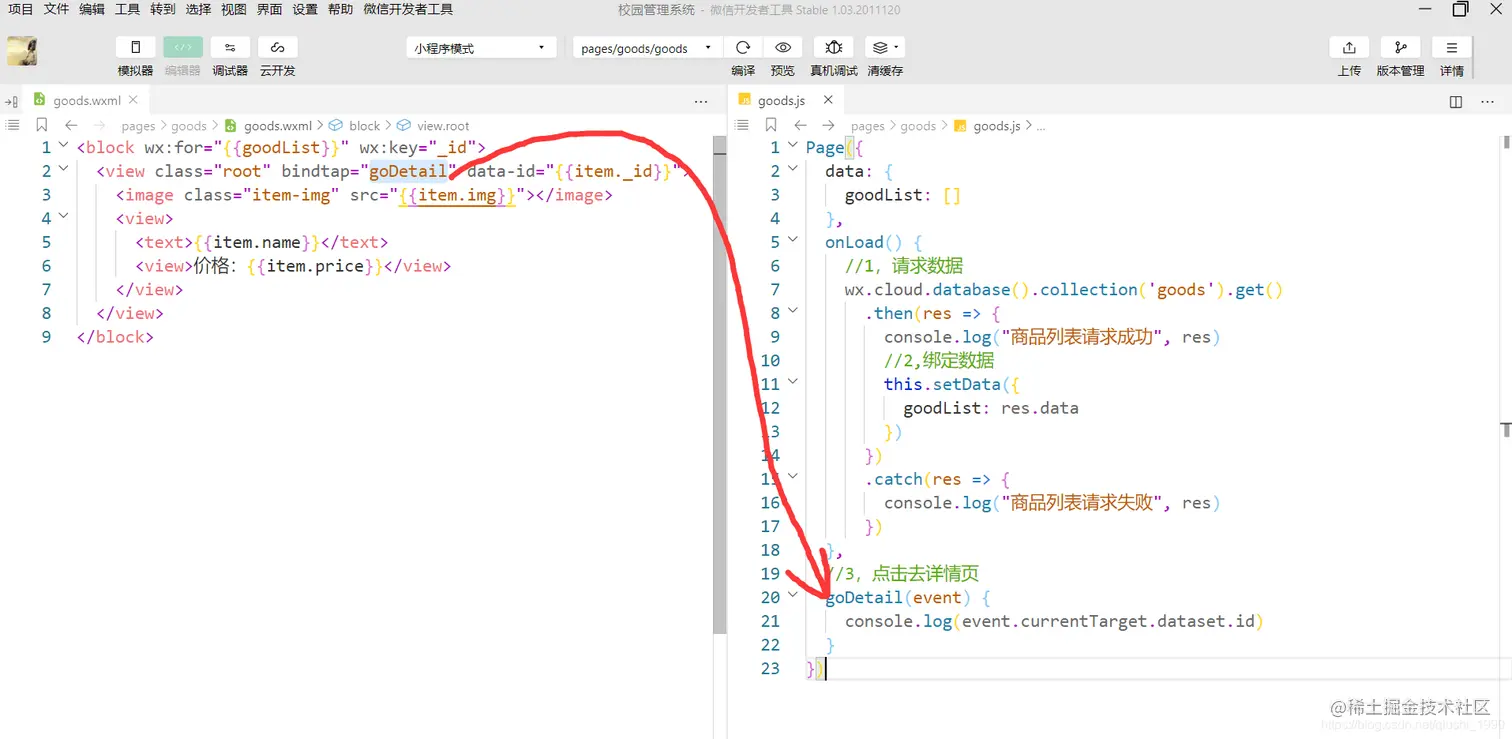Image resolution: width=1512 pixels, height=739 pixels.
Task: Navigate back in right editor
Action: [x=800, y=125]
